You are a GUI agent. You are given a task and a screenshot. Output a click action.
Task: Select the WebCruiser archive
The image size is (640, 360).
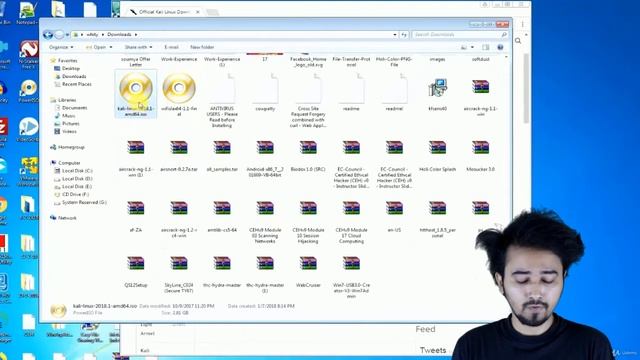click(x=308, y=272)
